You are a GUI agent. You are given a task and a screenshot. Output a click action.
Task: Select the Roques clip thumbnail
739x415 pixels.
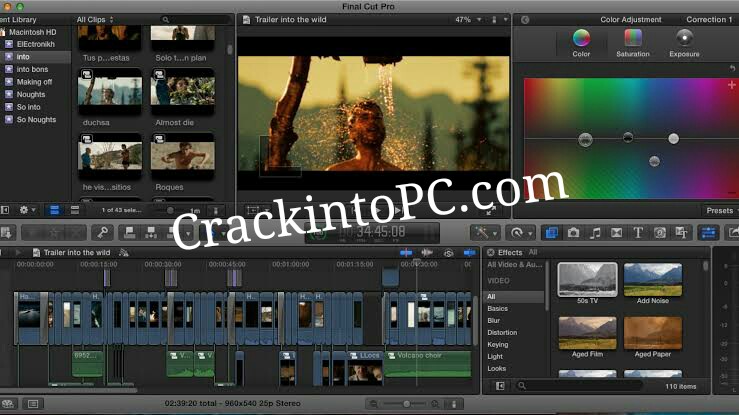click(183, 156)
